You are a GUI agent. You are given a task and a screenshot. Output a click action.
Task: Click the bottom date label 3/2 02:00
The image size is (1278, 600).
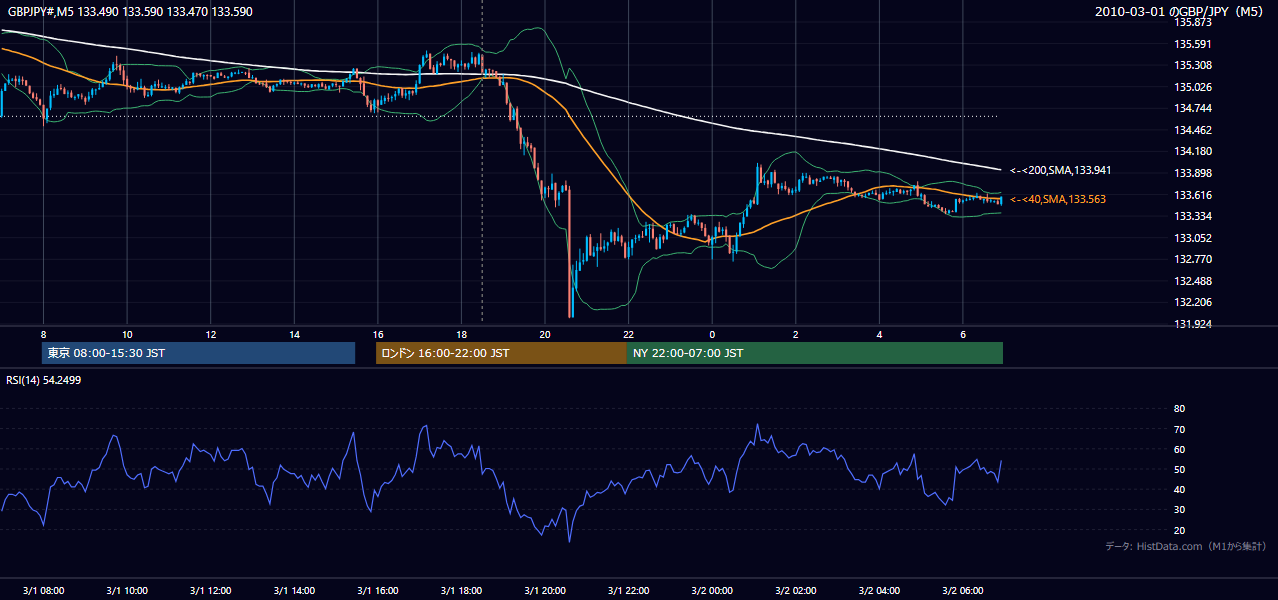coord(796,590)
